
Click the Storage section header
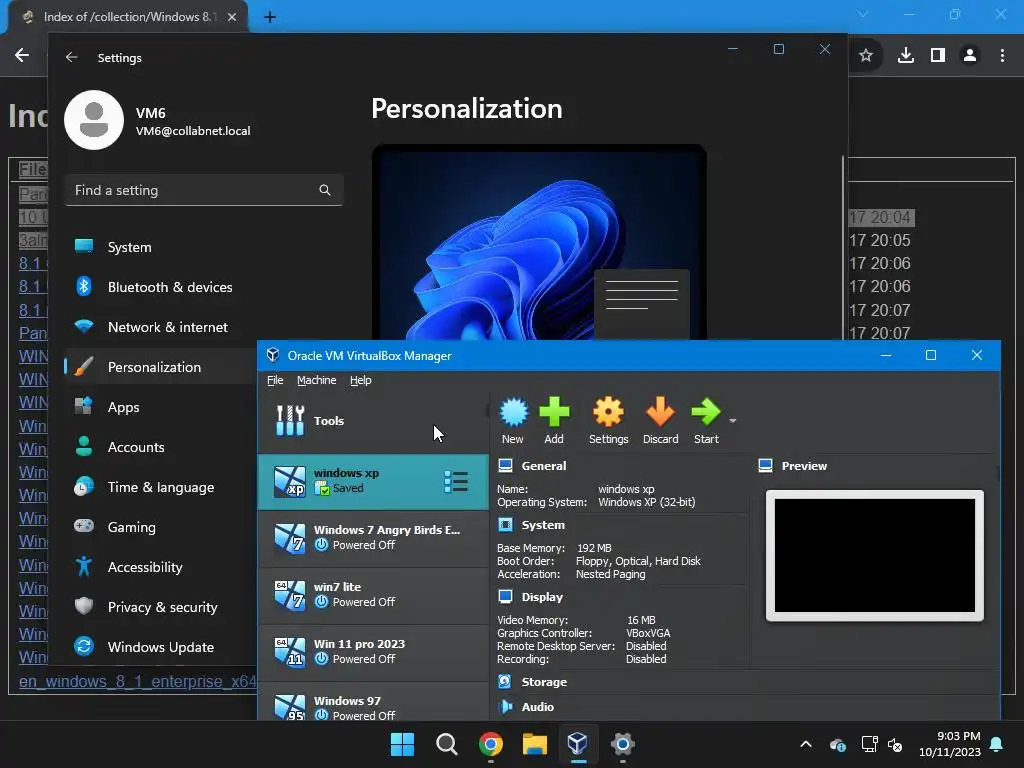click(x=544, y=682)
